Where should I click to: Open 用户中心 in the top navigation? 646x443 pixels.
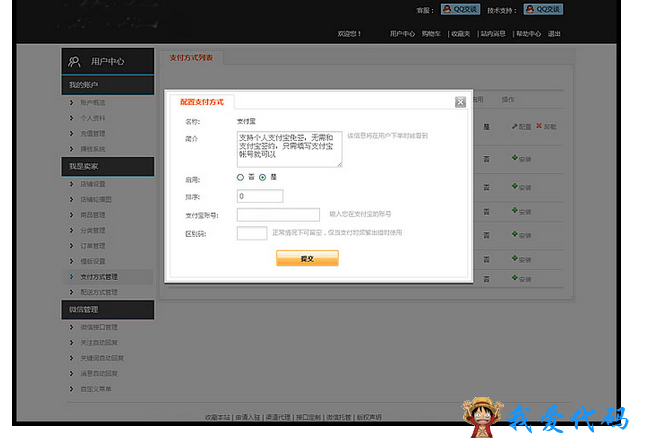point(402,34)
